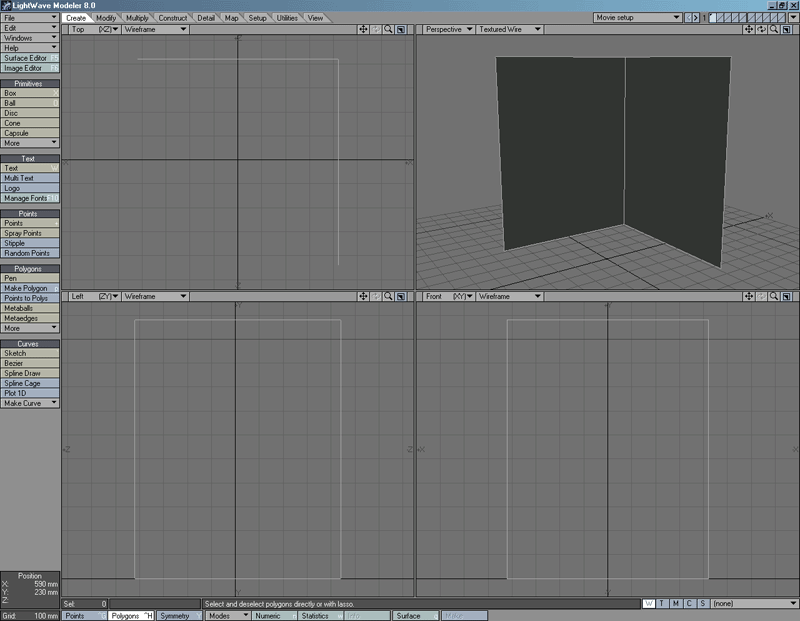Click the Zoom magnifier in the Perspective viewport
The width and height of the screenshot is (800, 621).
coord(773,30)
